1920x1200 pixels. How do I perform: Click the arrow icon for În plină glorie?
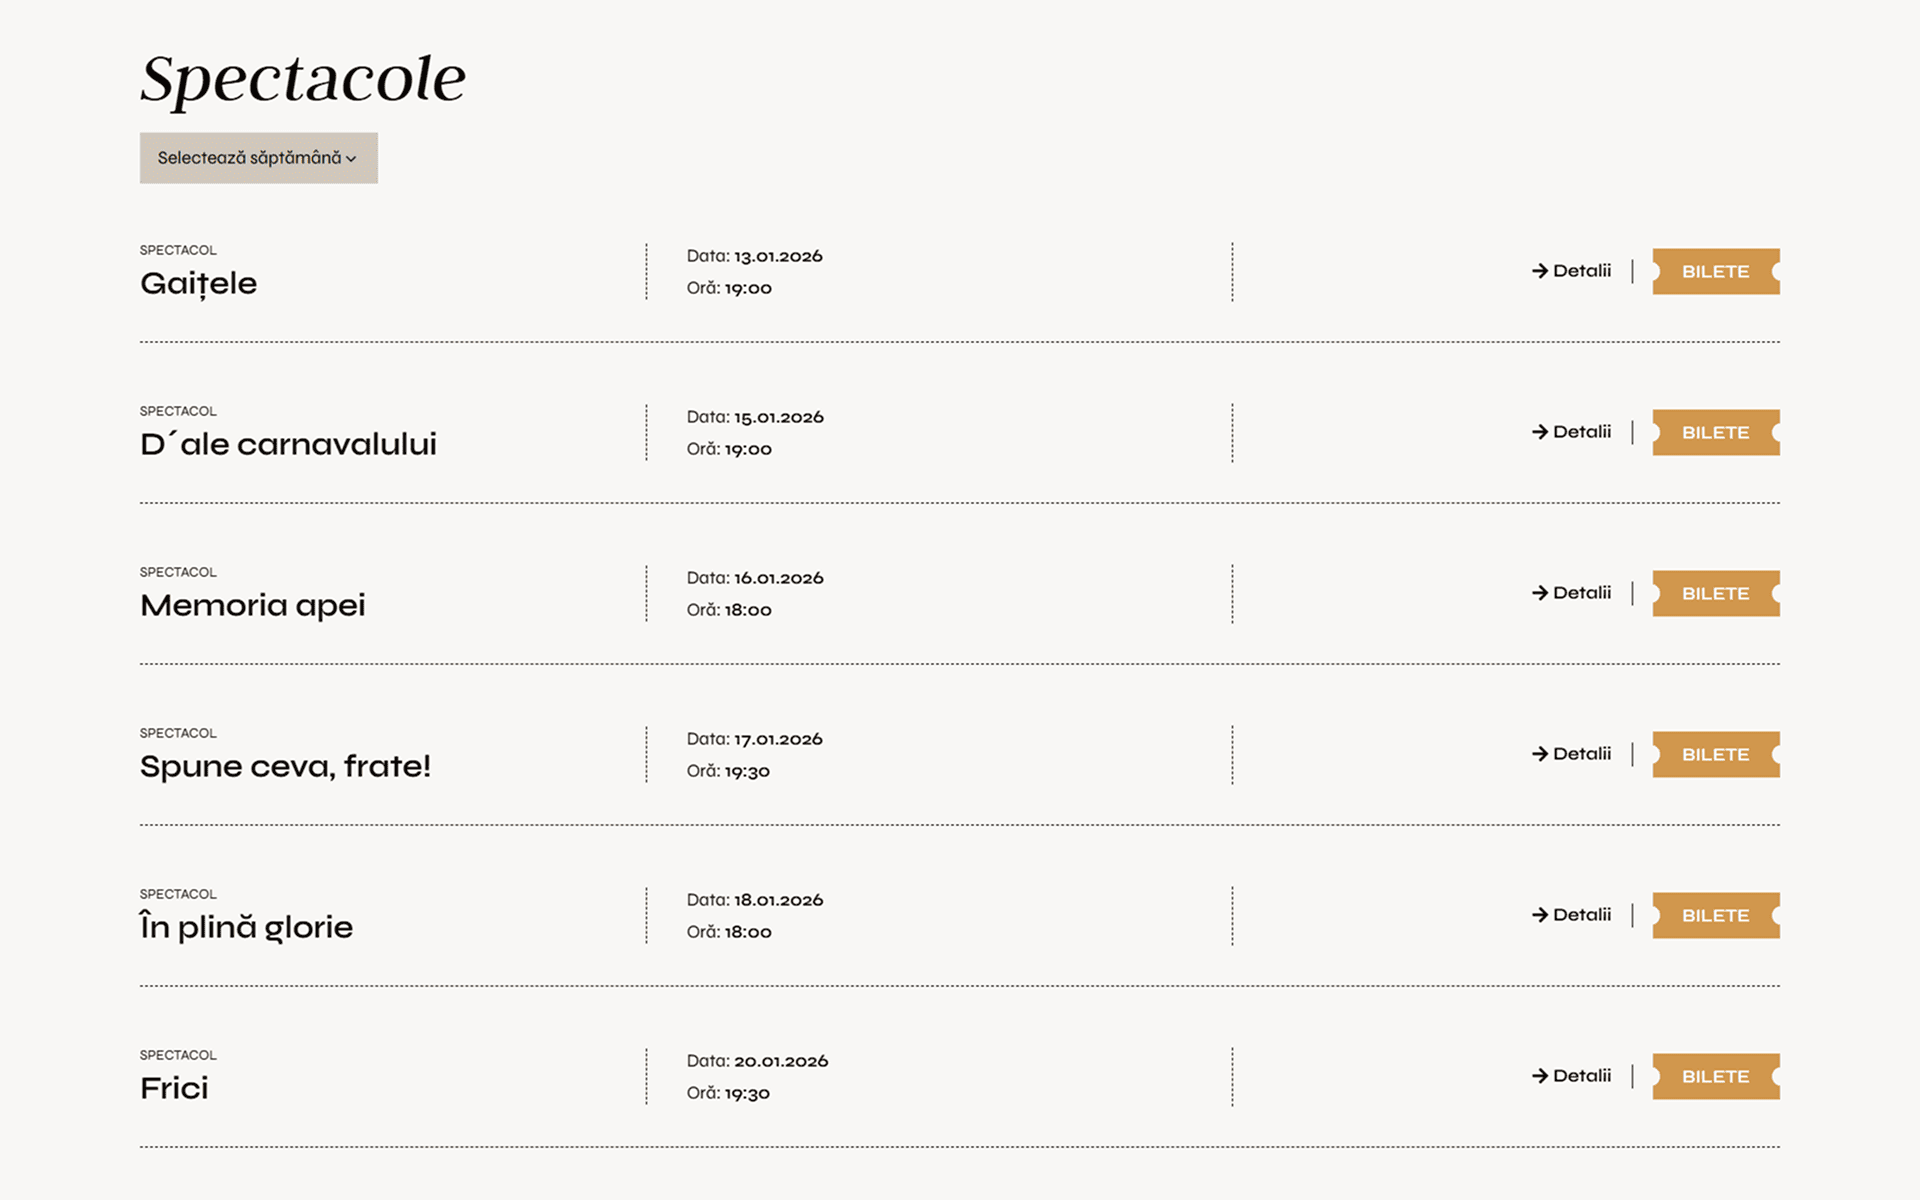pyautogui.click(x=1540, y=915)
